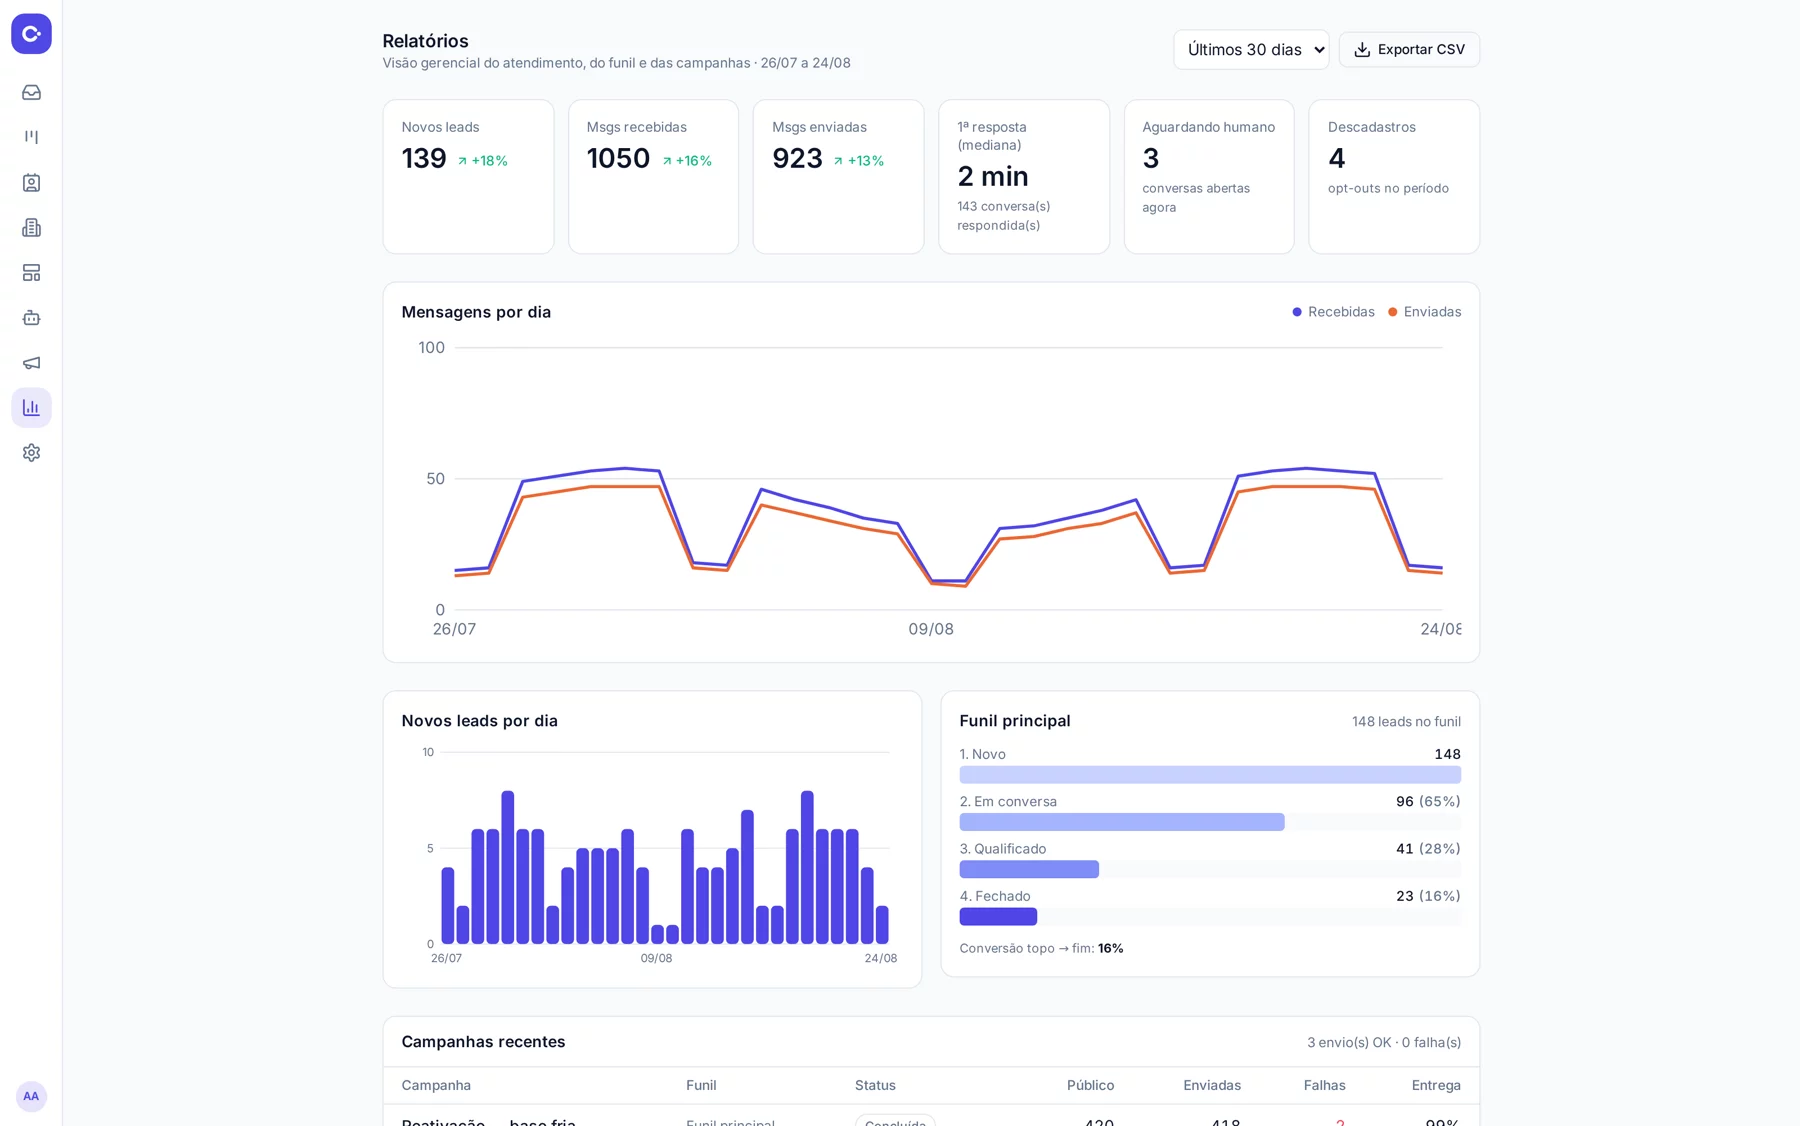The height and width of the screenshot is (1126, 1800).
Task: Click the 96 (65%) funnel value
Action: (x=1428, y=802)
